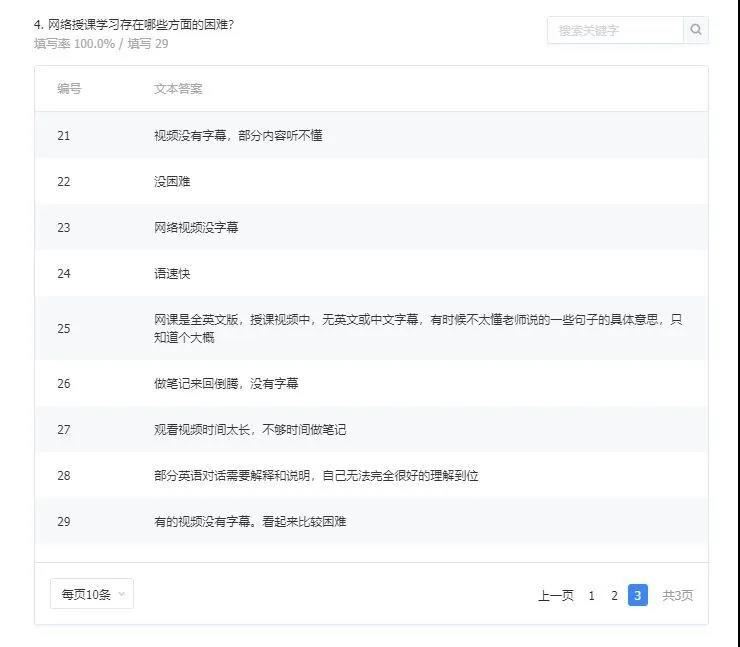Jump to page 1 of results
740x647 pixels.
[x=591, y=595]
